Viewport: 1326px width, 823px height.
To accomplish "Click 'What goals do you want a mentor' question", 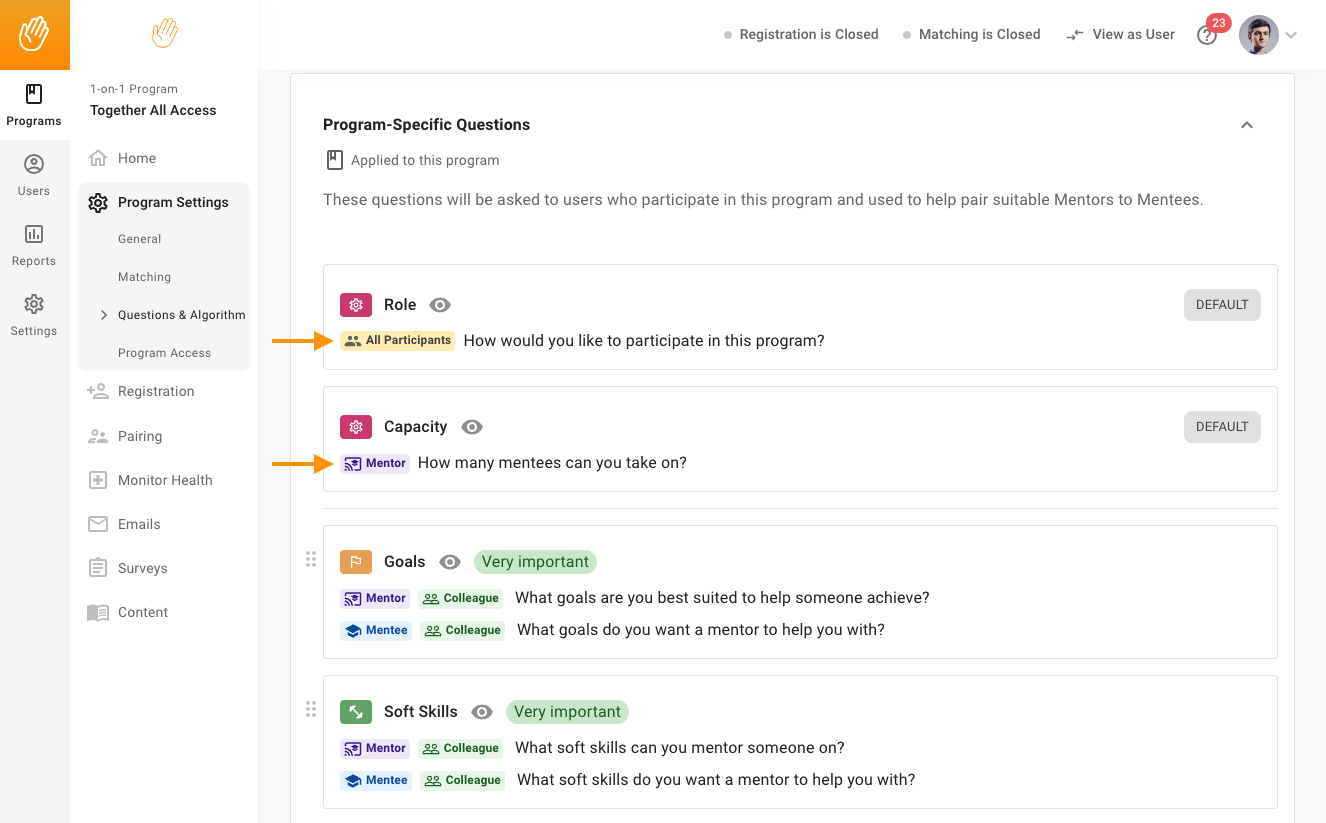I will (701, 630).
